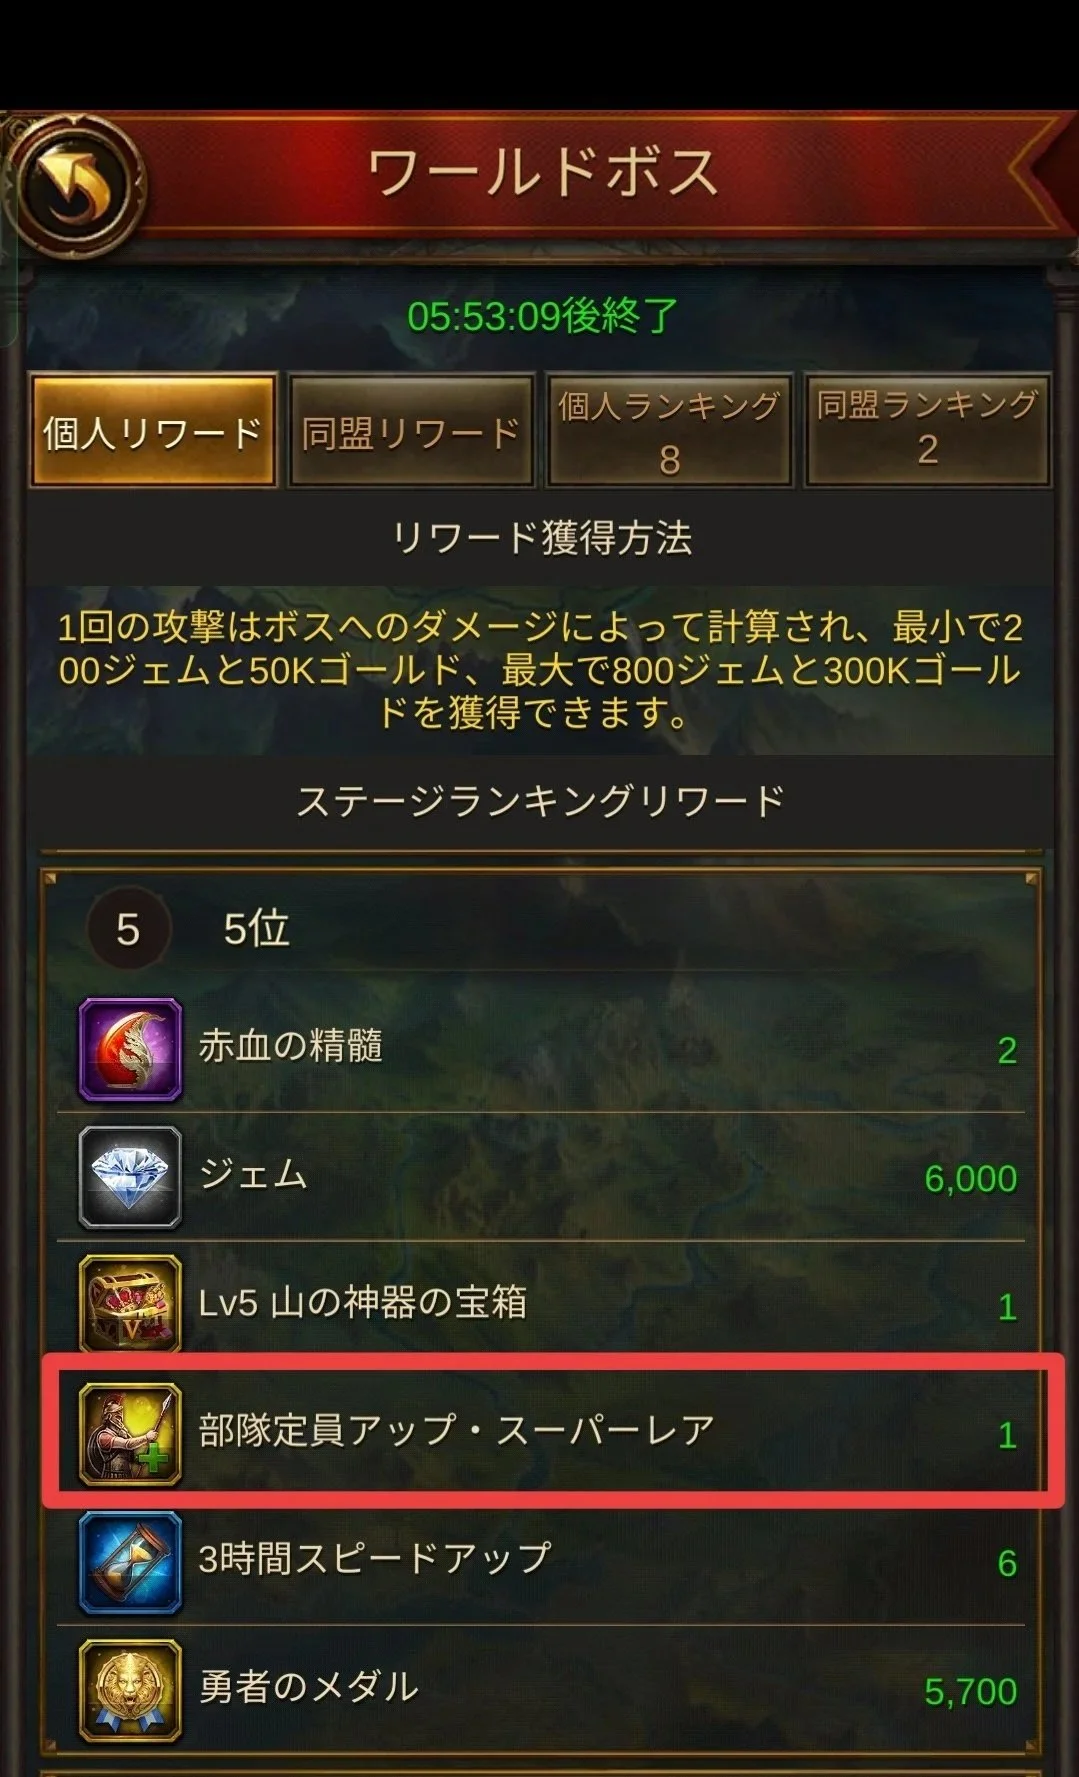Open the 個人ランキング tab
This screenshot has width=1079, height=1777.
(x=669, y=431)
